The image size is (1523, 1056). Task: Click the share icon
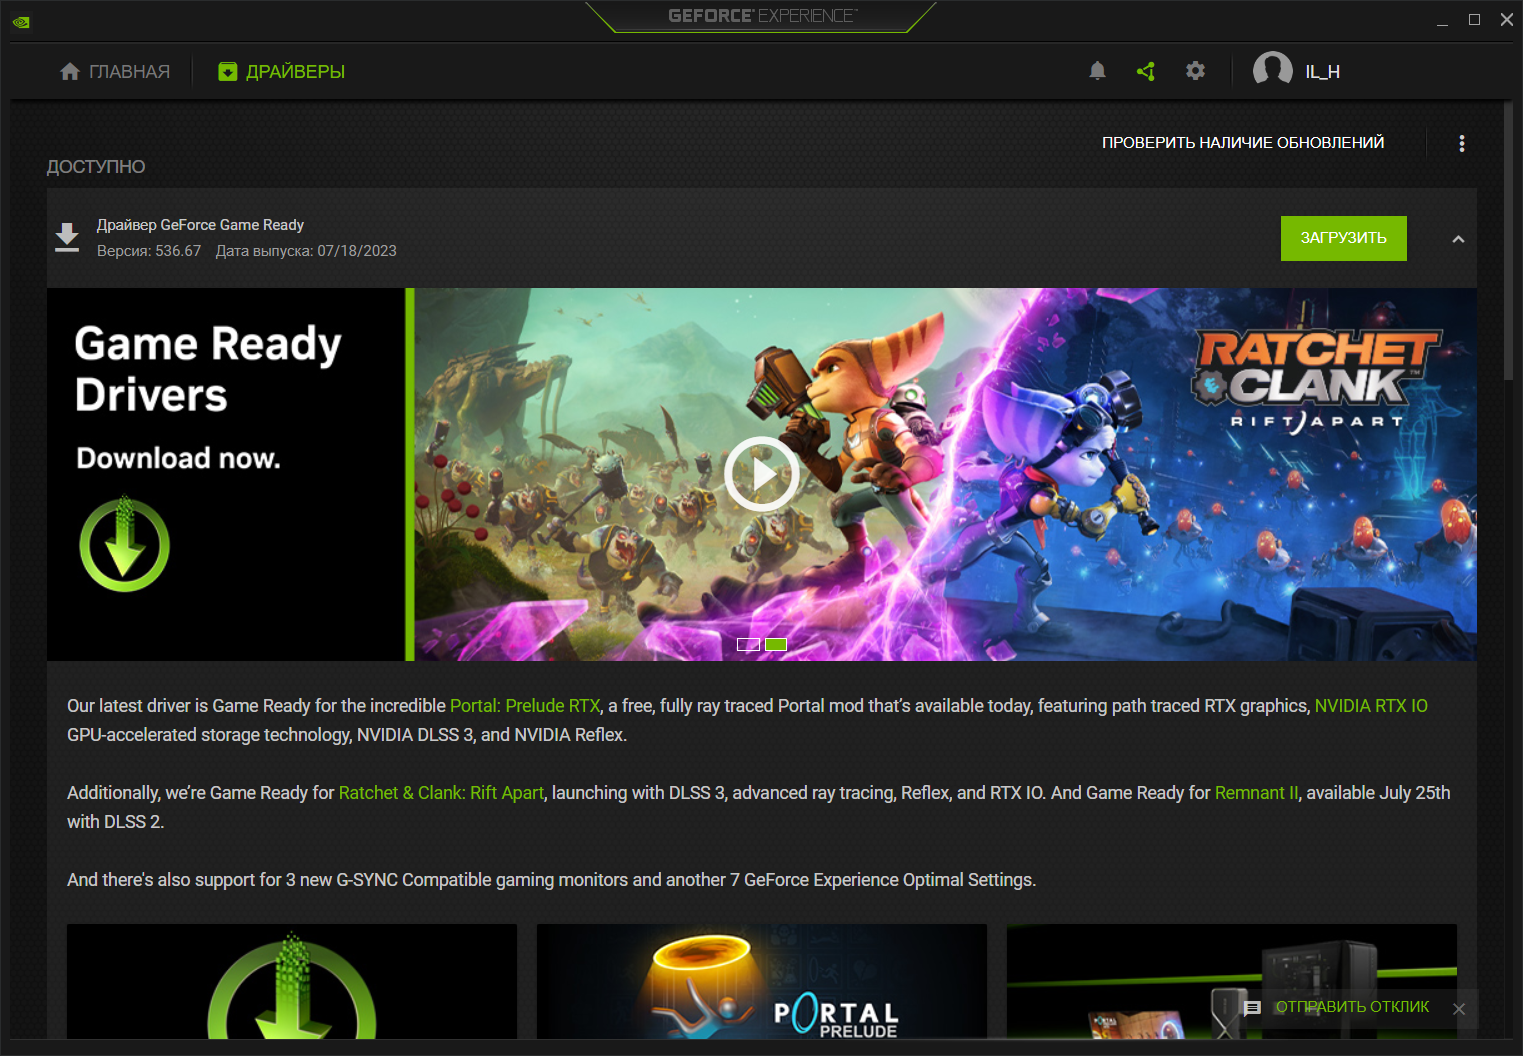click(x=1146, y=71)
